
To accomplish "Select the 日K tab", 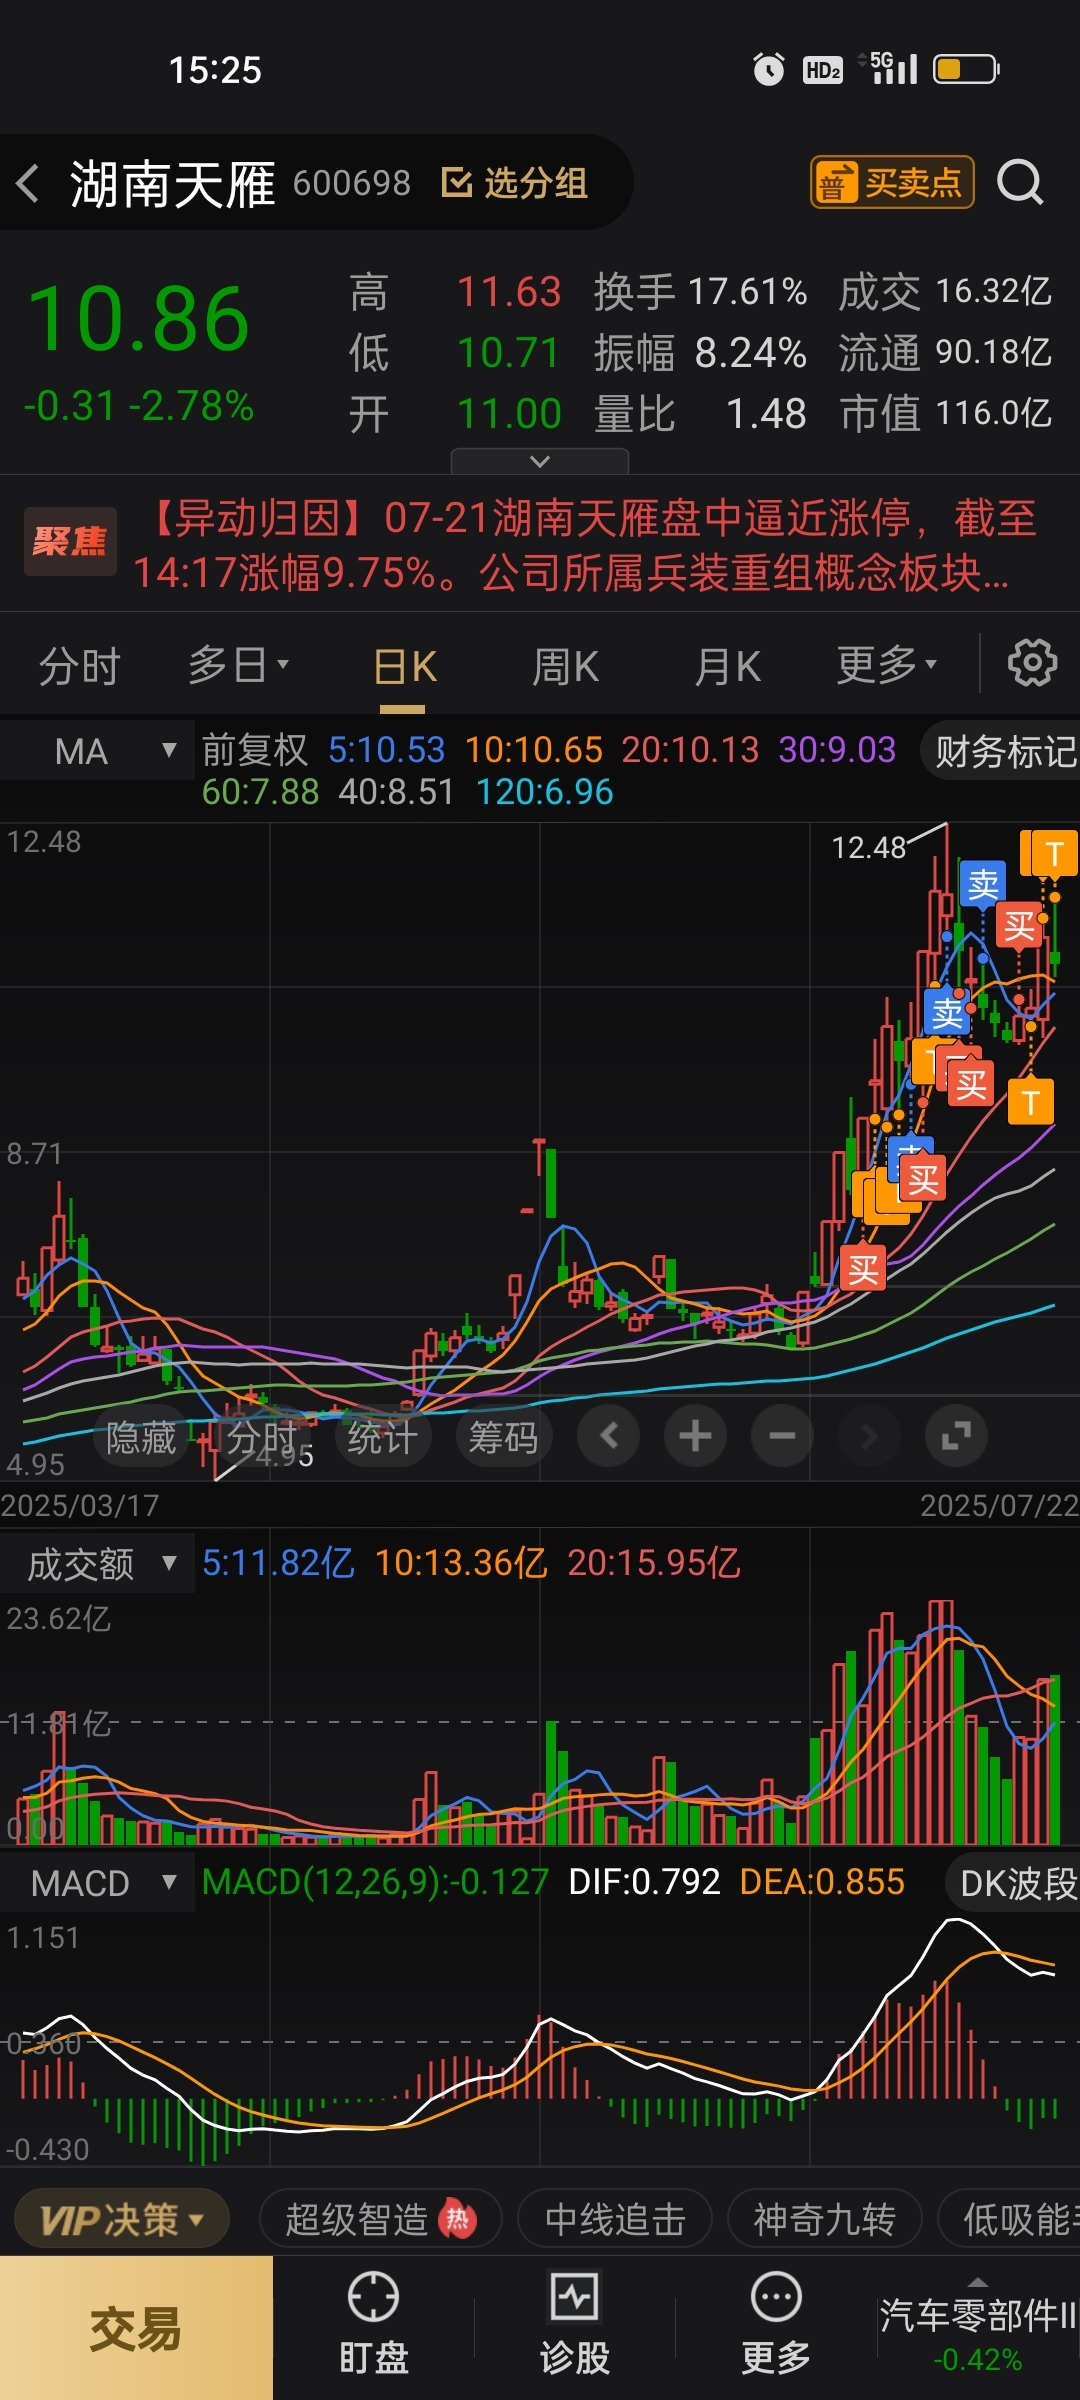I will click(404, 666).
